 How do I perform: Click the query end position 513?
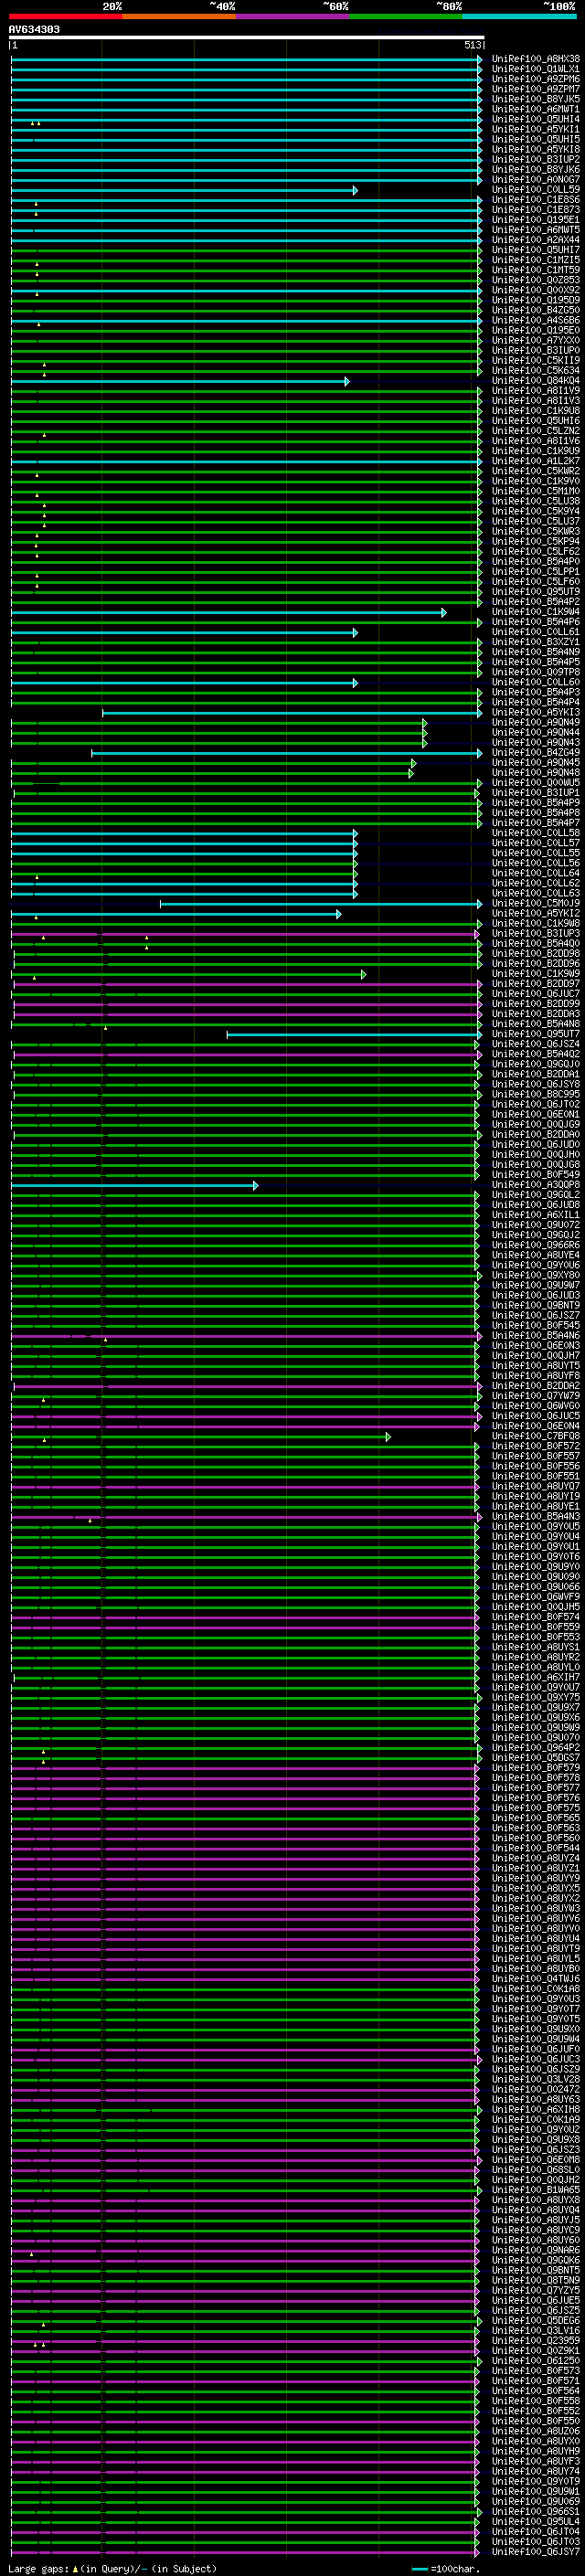473,45
